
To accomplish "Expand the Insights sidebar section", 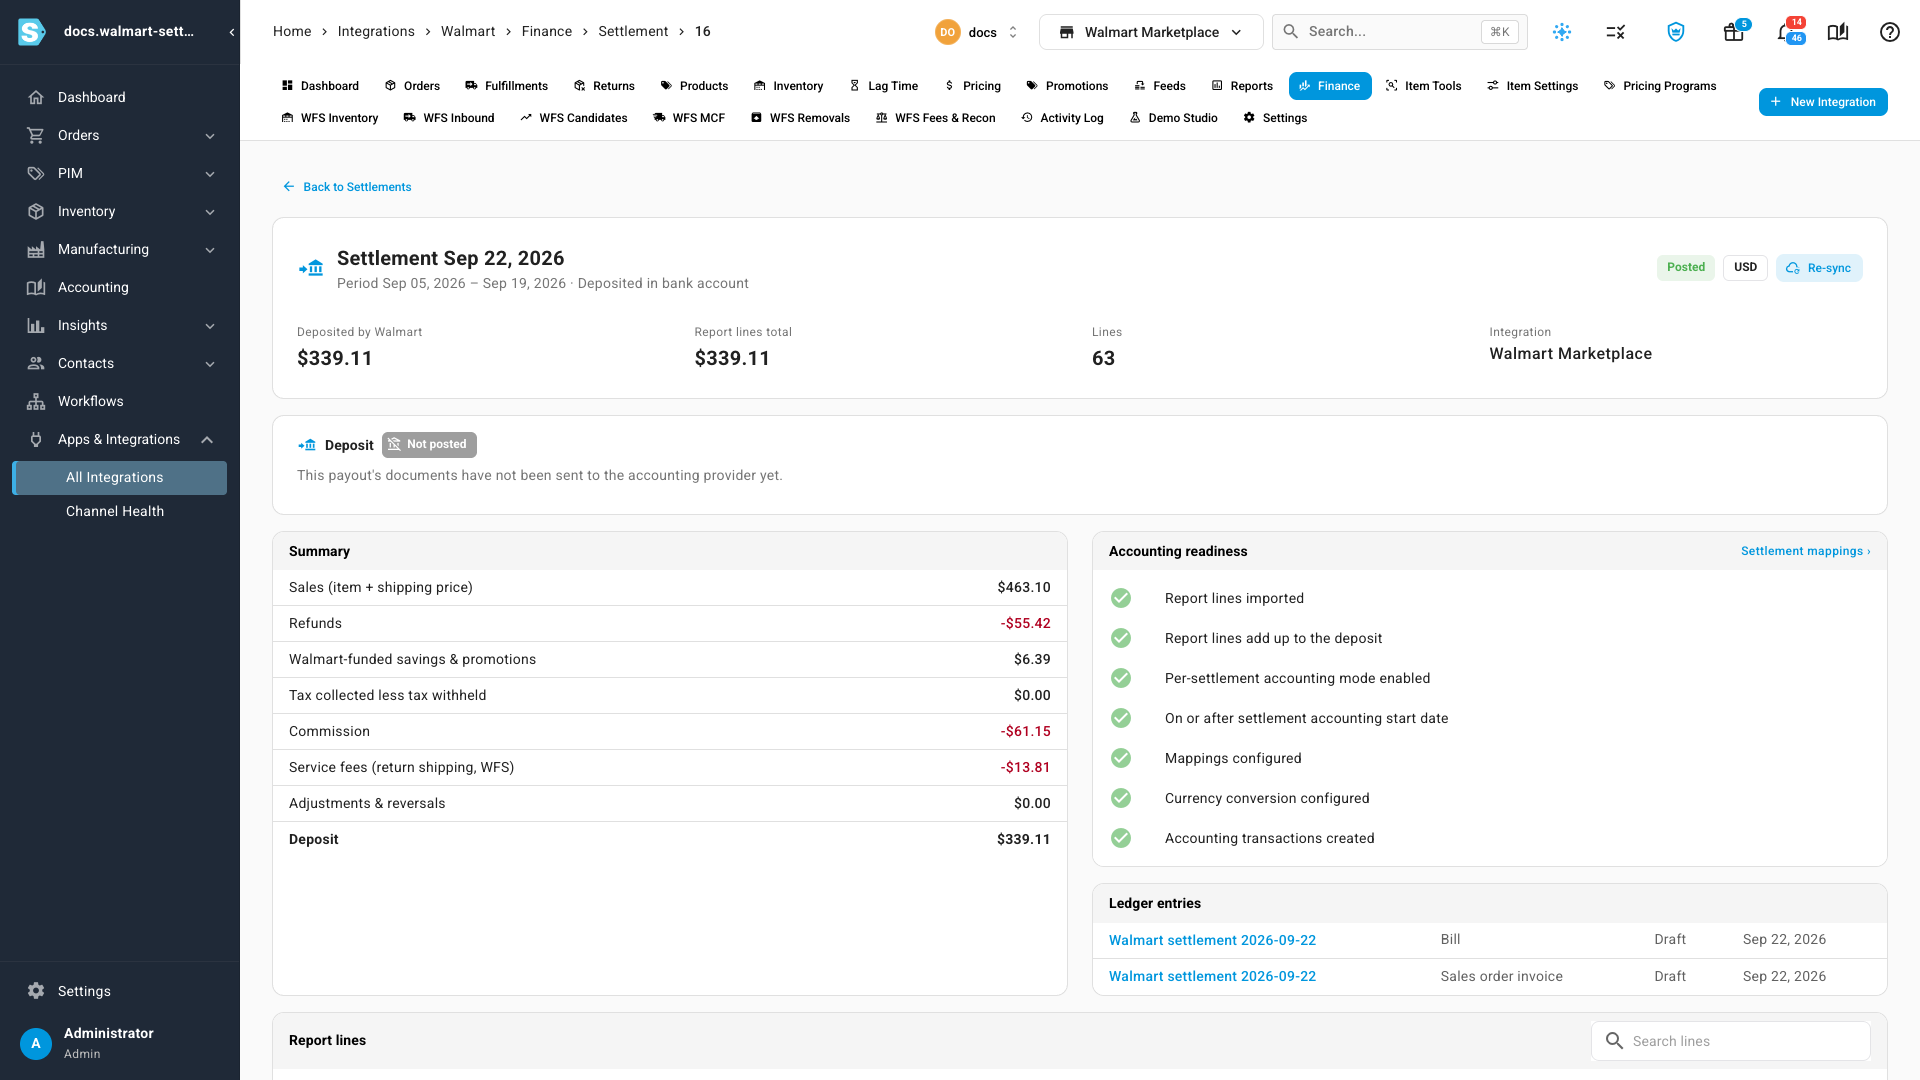I will pyautogui.click(x=120, y=325).
